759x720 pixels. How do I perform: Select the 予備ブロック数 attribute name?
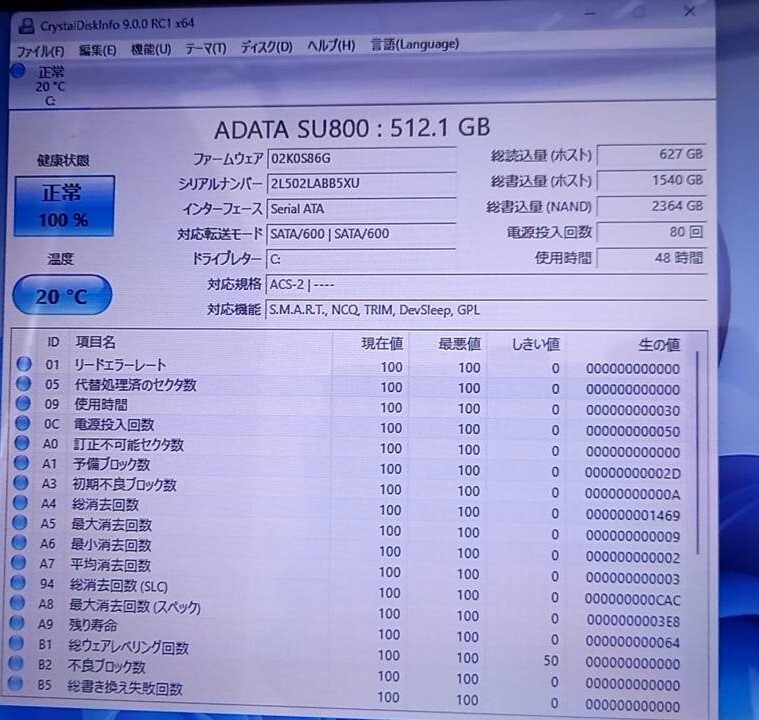pos(111,464)
